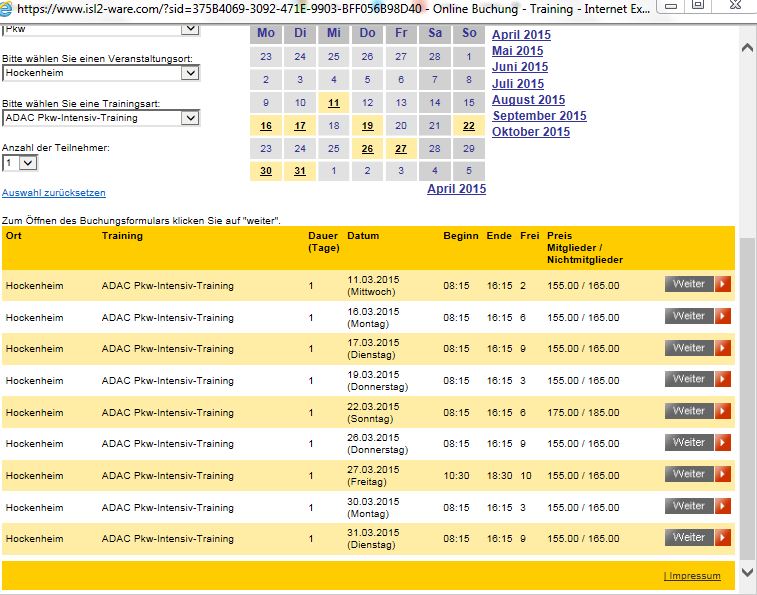The height and width of the screenshot is (595, 757).
Task: Open Juli 2015 in the month list
Action: (518, 84)
